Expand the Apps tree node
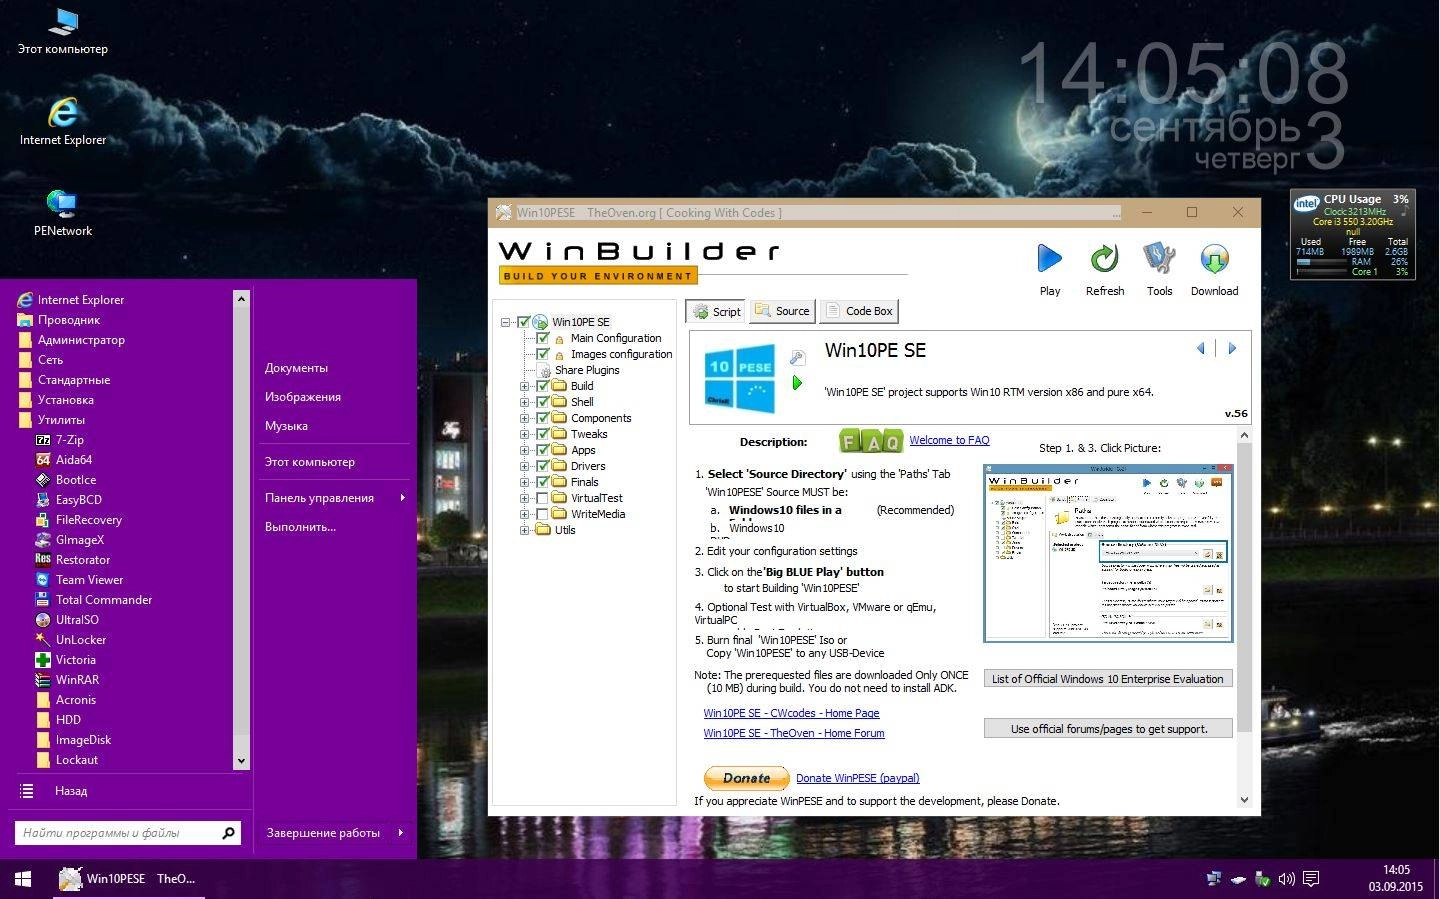1440x899 pixels. pyautogui.click(x=524, y=450)
